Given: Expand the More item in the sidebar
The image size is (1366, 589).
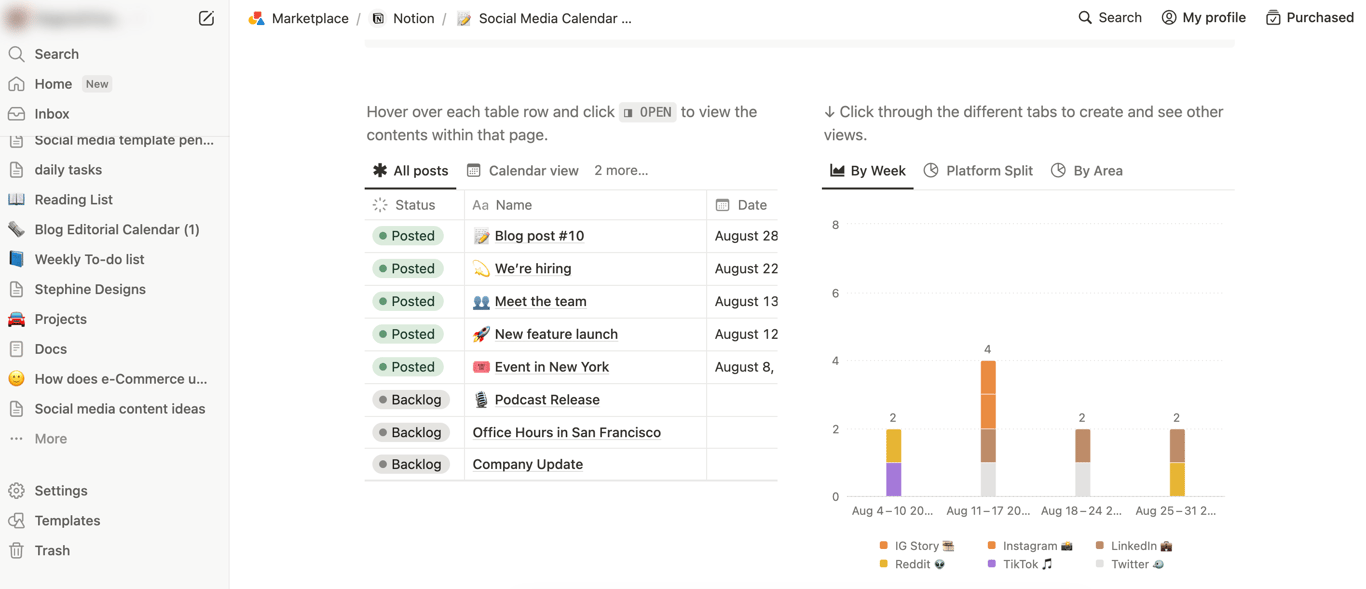Looking at the screenshot, I should pyautogui.click(x=50, y=438).
